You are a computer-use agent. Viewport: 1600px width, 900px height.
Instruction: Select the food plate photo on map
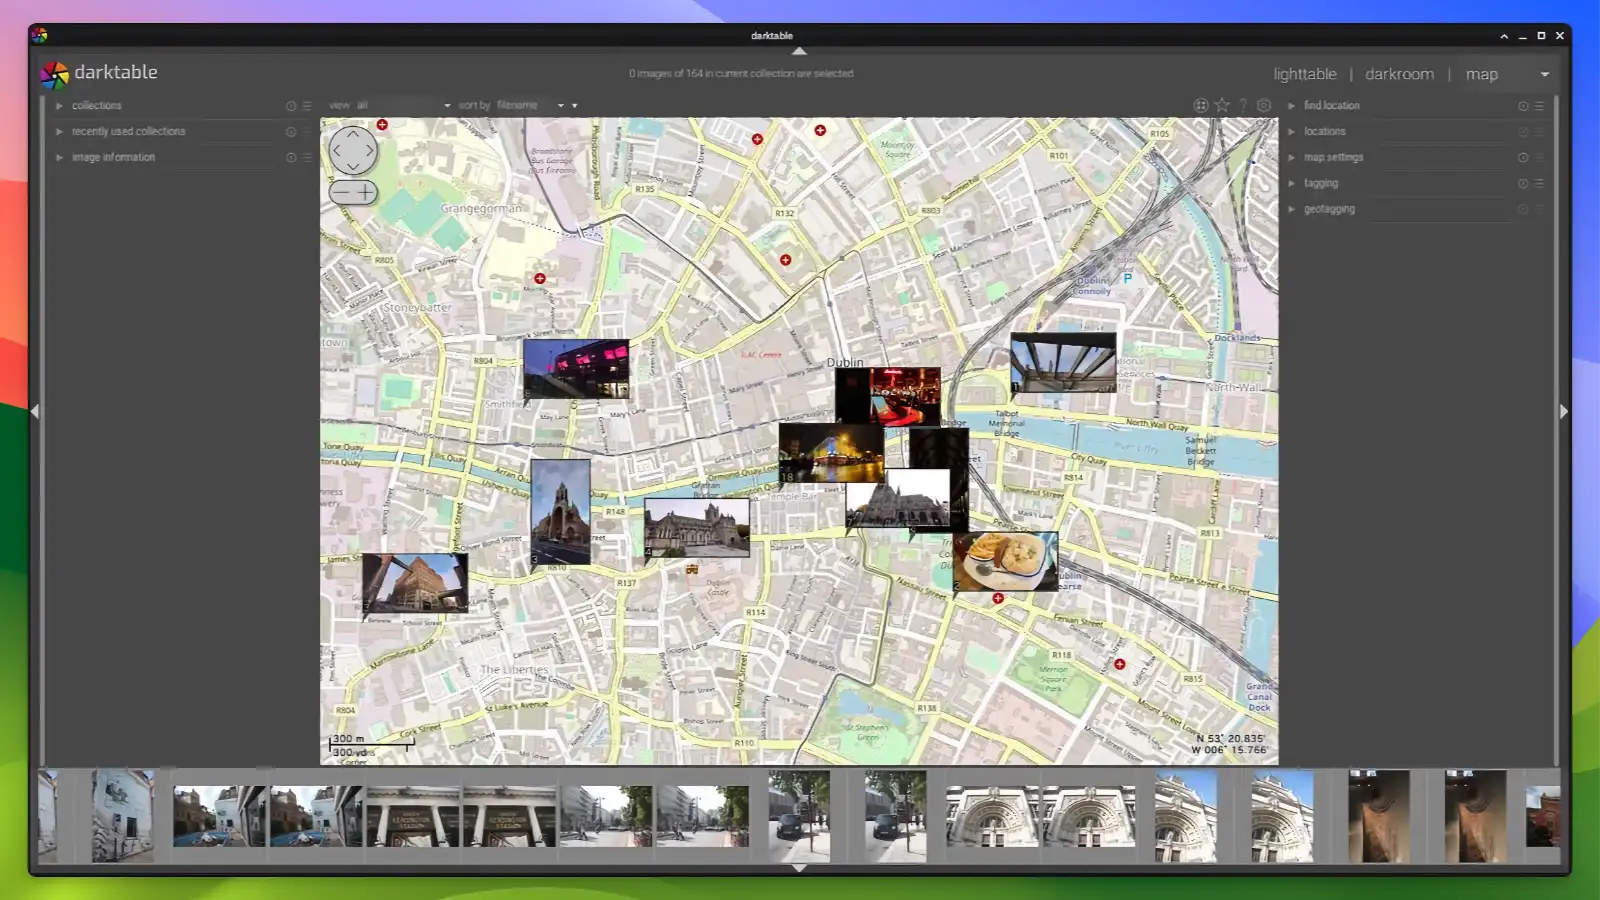click(x=1005, y=560)
